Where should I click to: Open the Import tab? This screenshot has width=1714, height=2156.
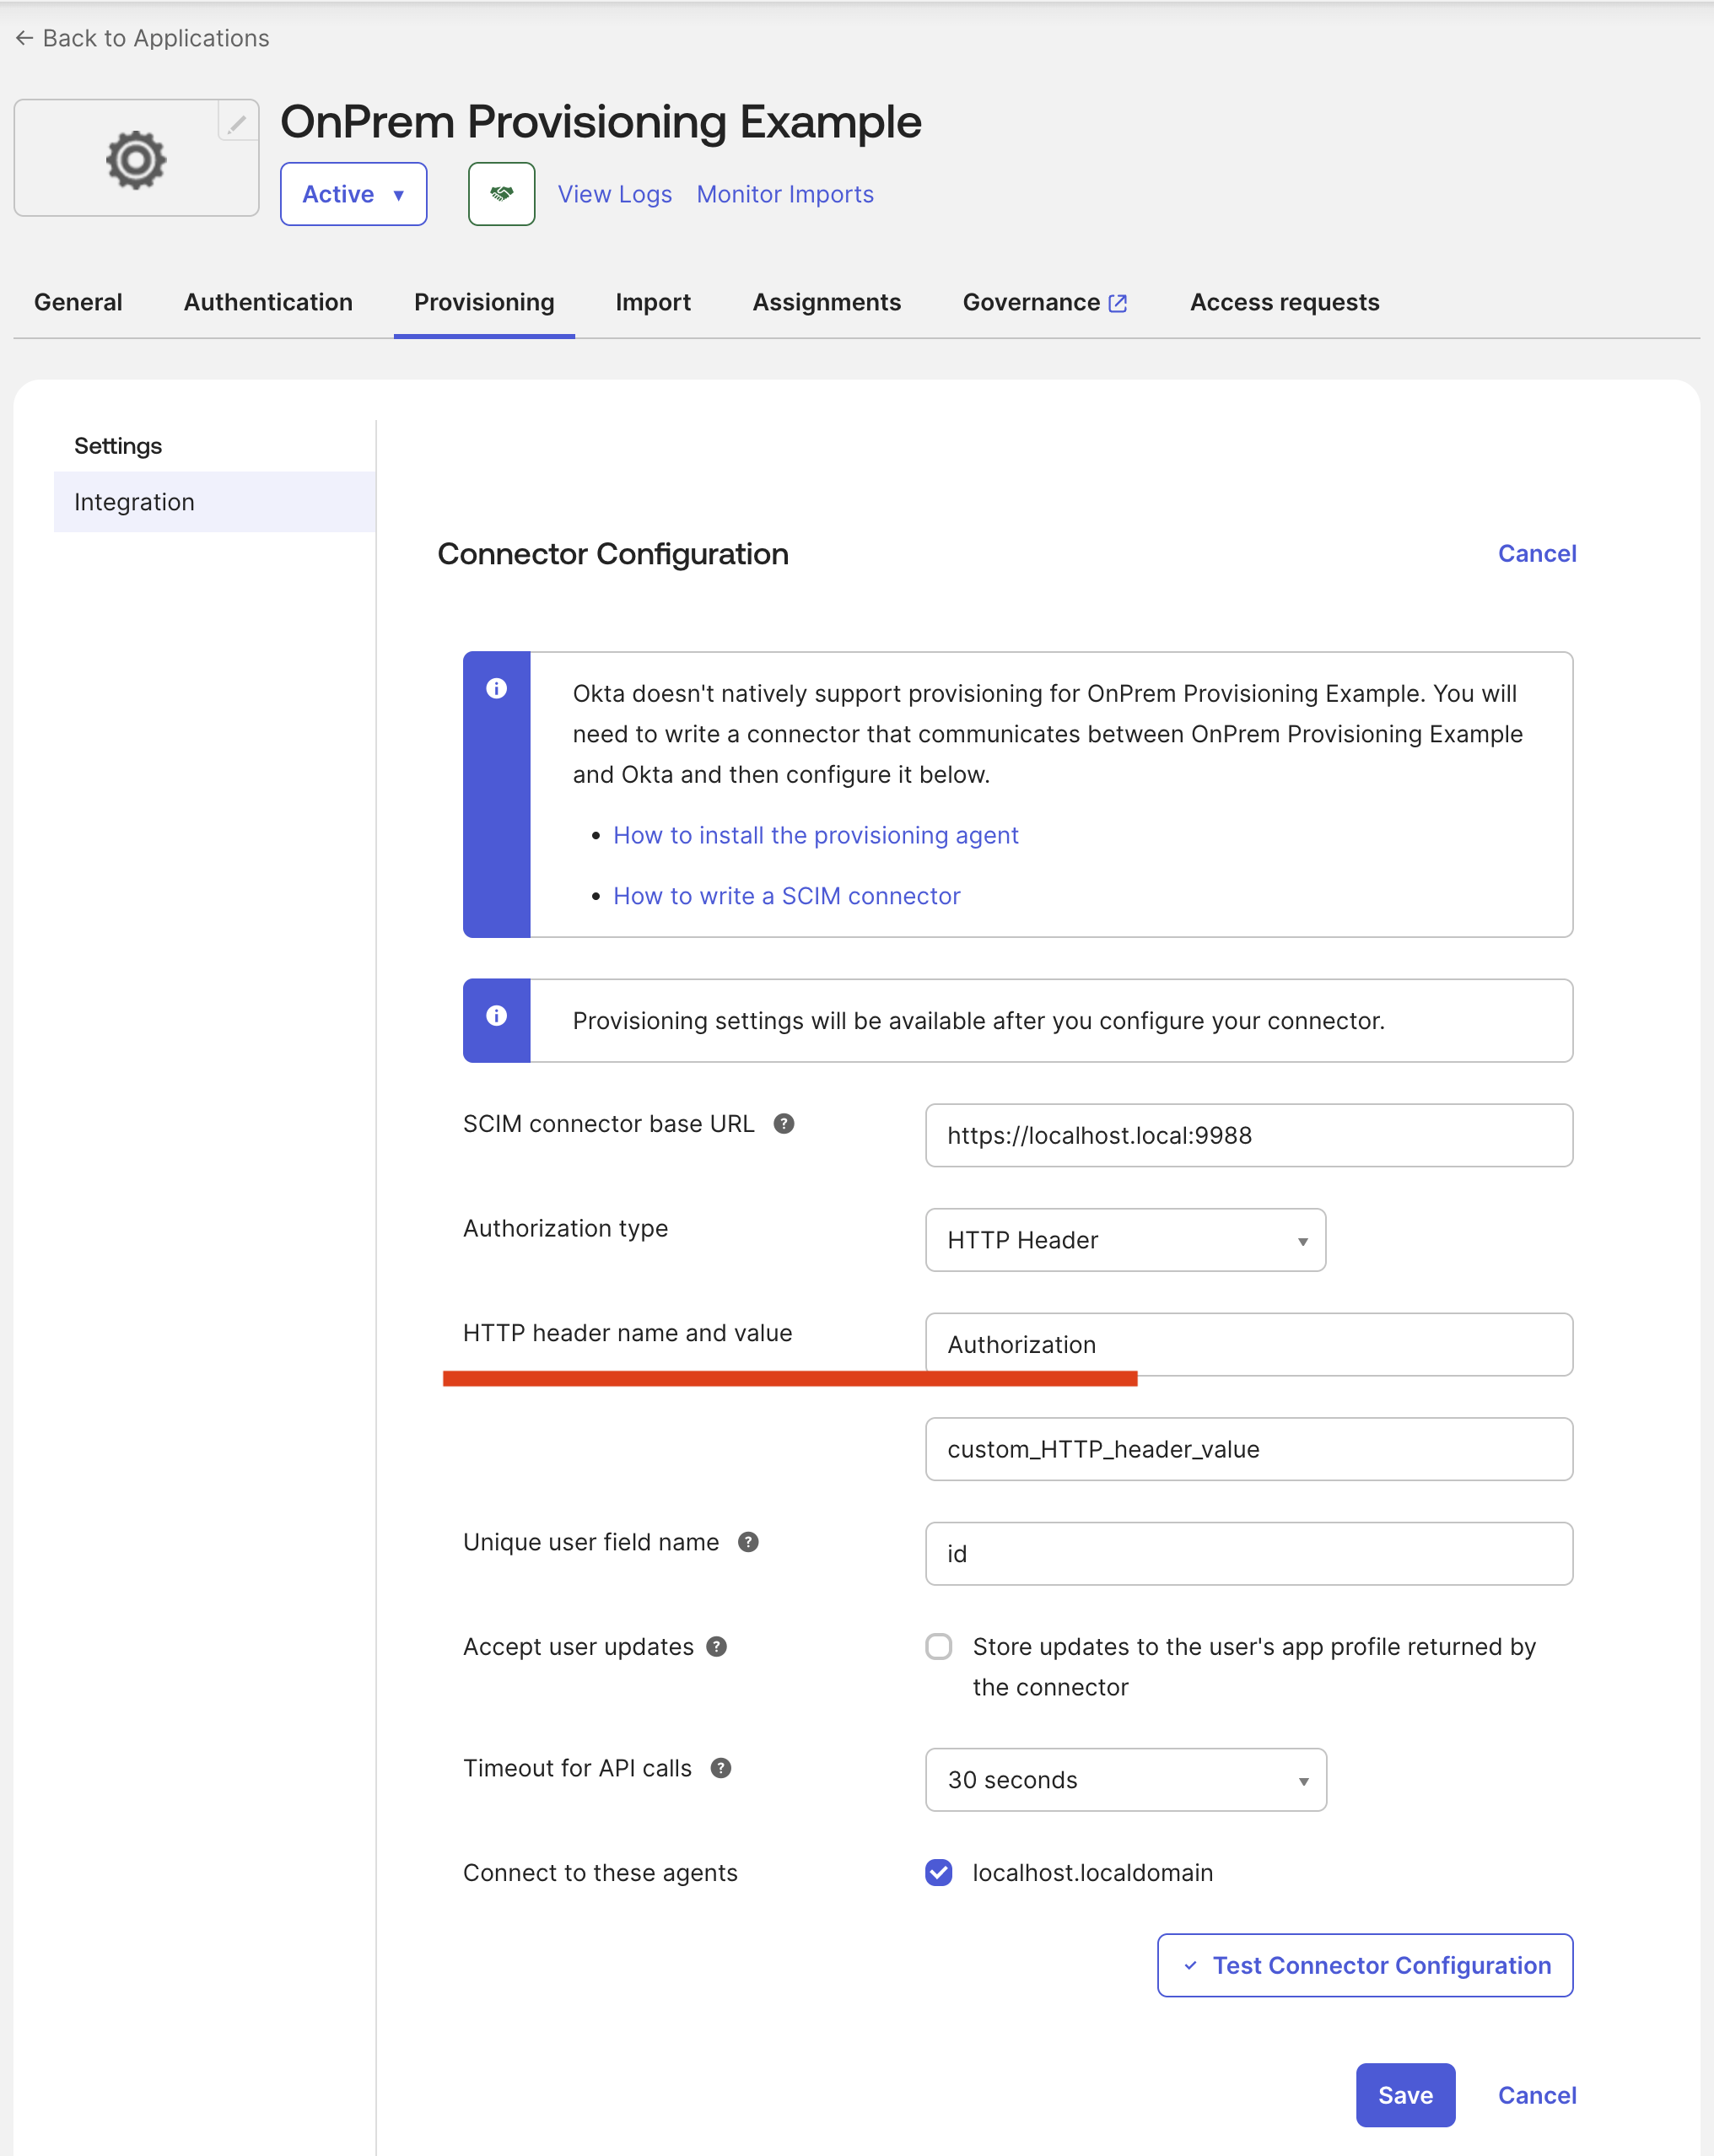653,302
